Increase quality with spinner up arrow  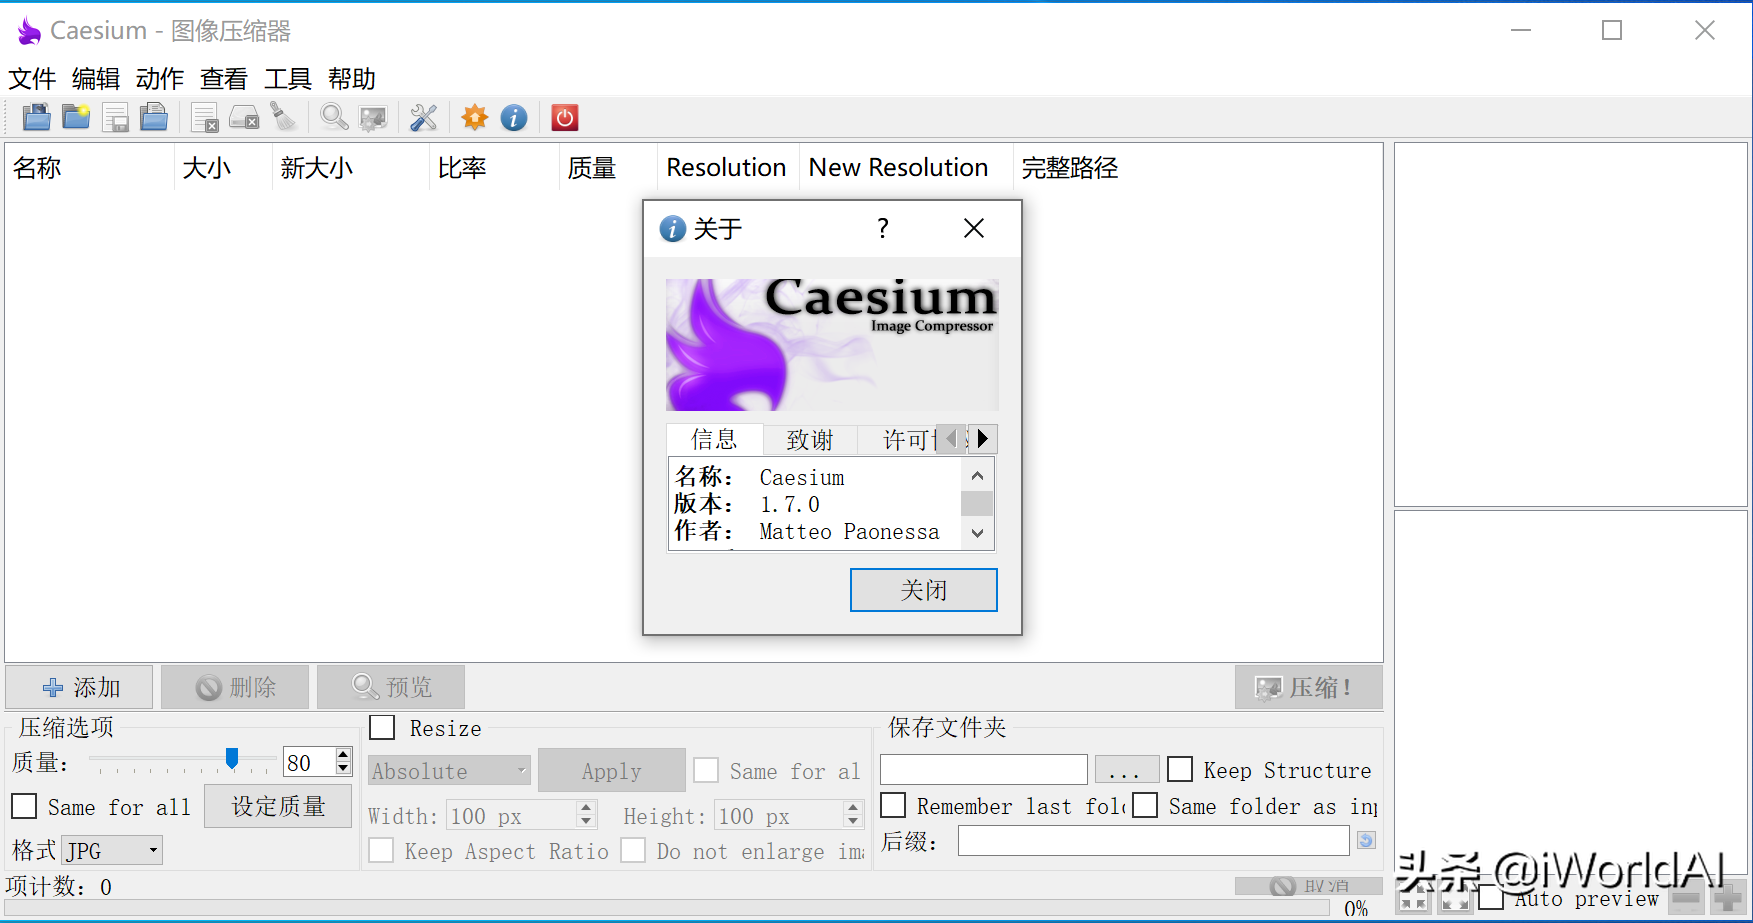pyautogui.click(x=343, y=755)
